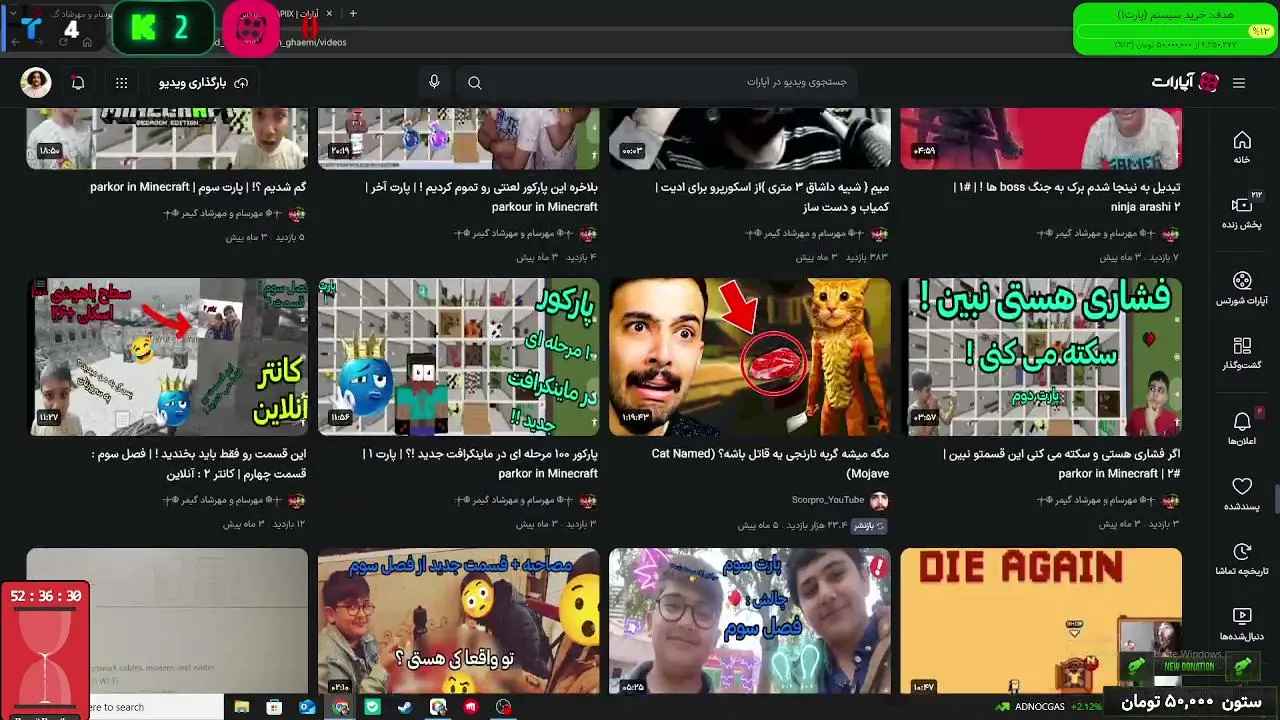1280x720 pixels.
Task: Open title مگه میشه گربه نارنجی یه قاتل باشه
Action: [770, 464]
